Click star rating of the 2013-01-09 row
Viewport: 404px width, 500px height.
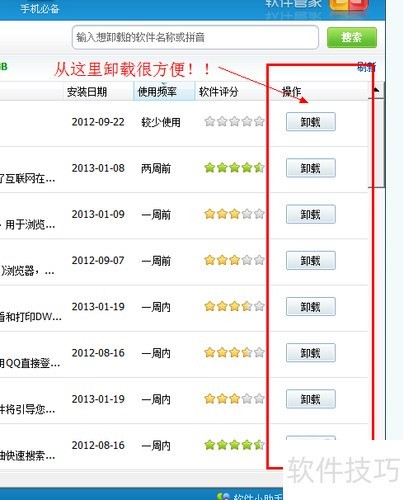(x=234, y=214)
